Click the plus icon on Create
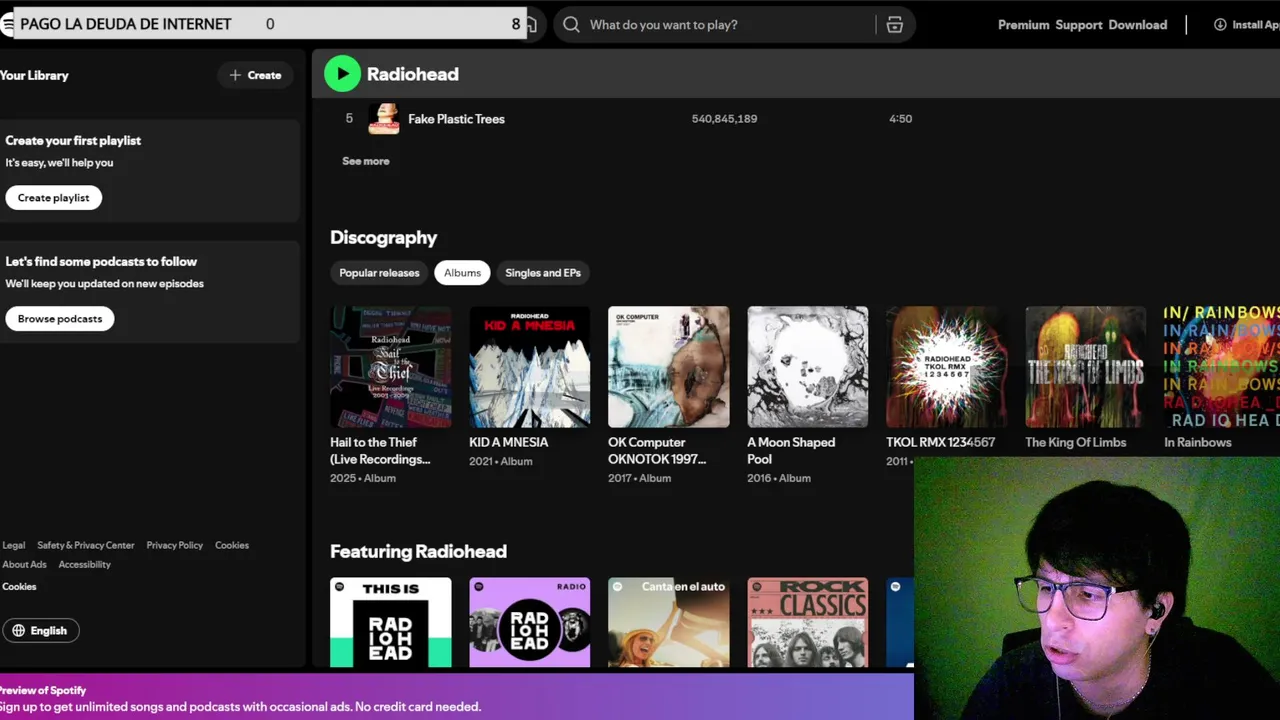The height and width of the screenshot is (720, 1280). (235, 75)
